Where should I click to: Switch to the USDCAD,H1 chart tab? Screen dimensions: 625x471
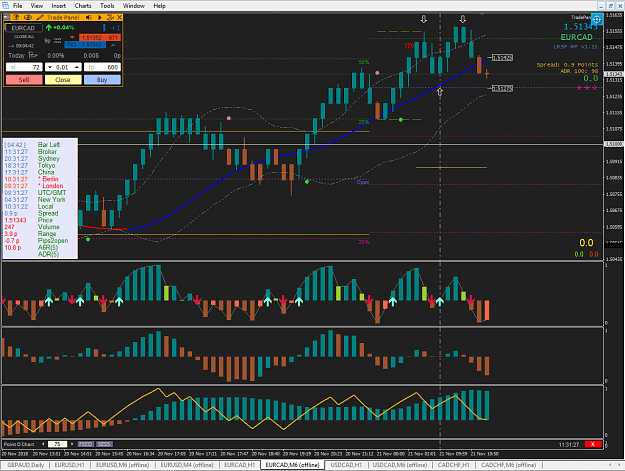pos(346,465)
